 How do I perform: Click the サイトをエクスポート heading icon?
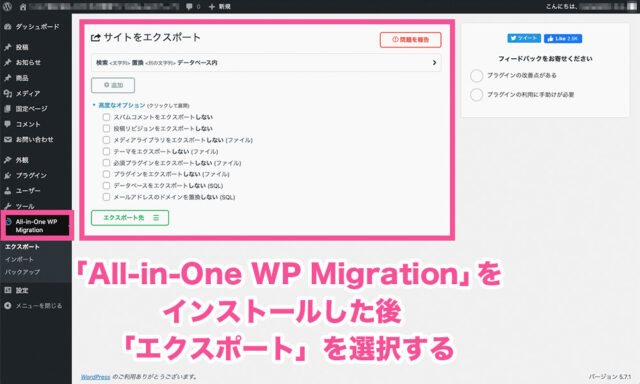click(96, 38)
